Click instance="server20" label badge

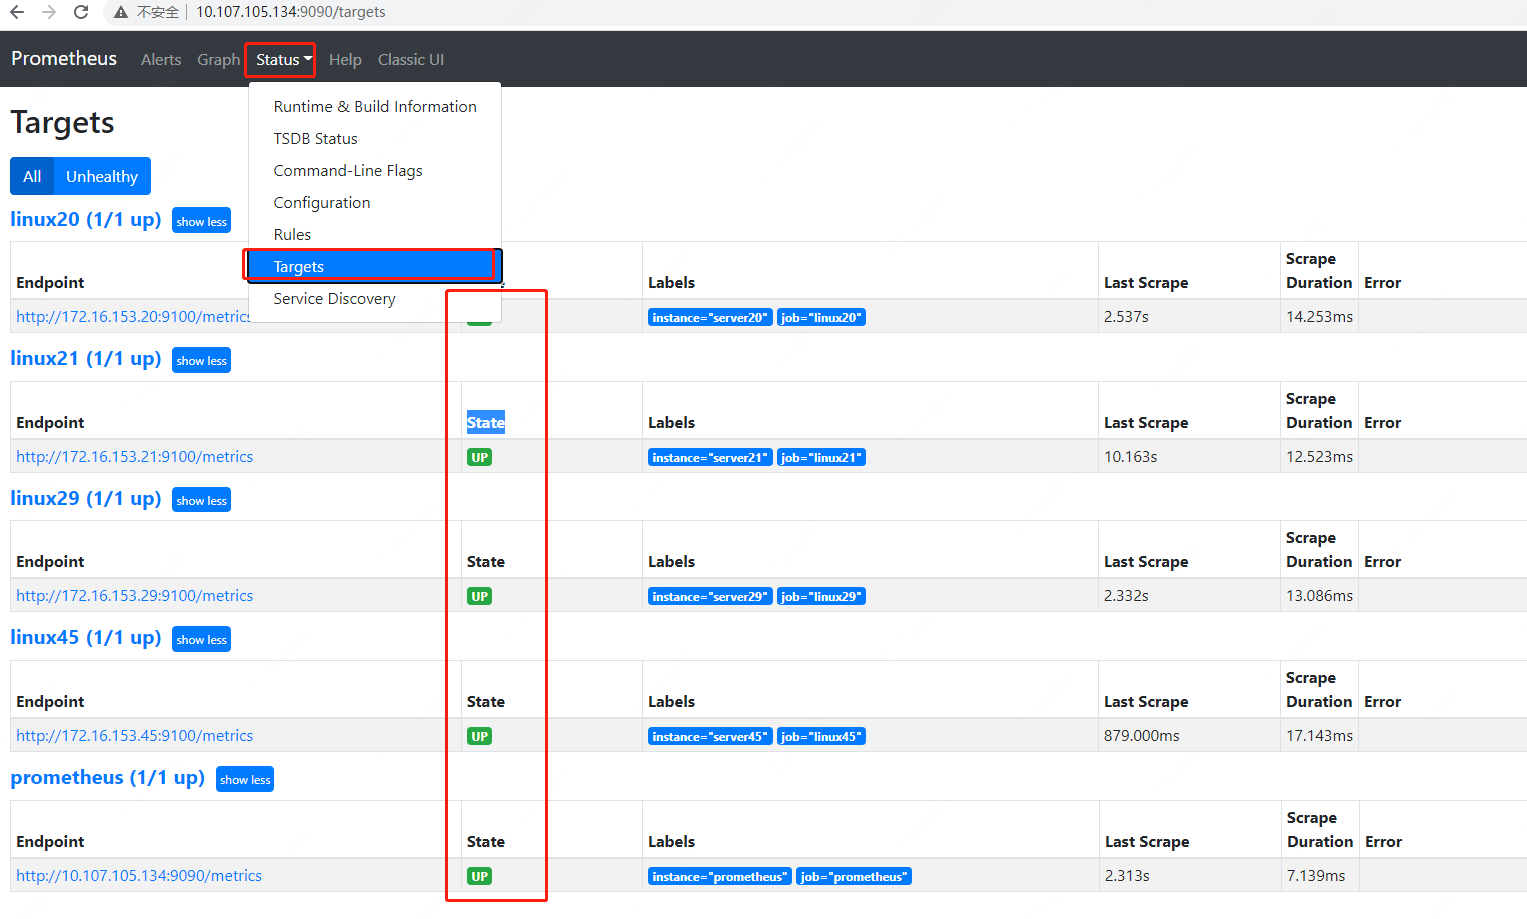[x=710, y=317]
